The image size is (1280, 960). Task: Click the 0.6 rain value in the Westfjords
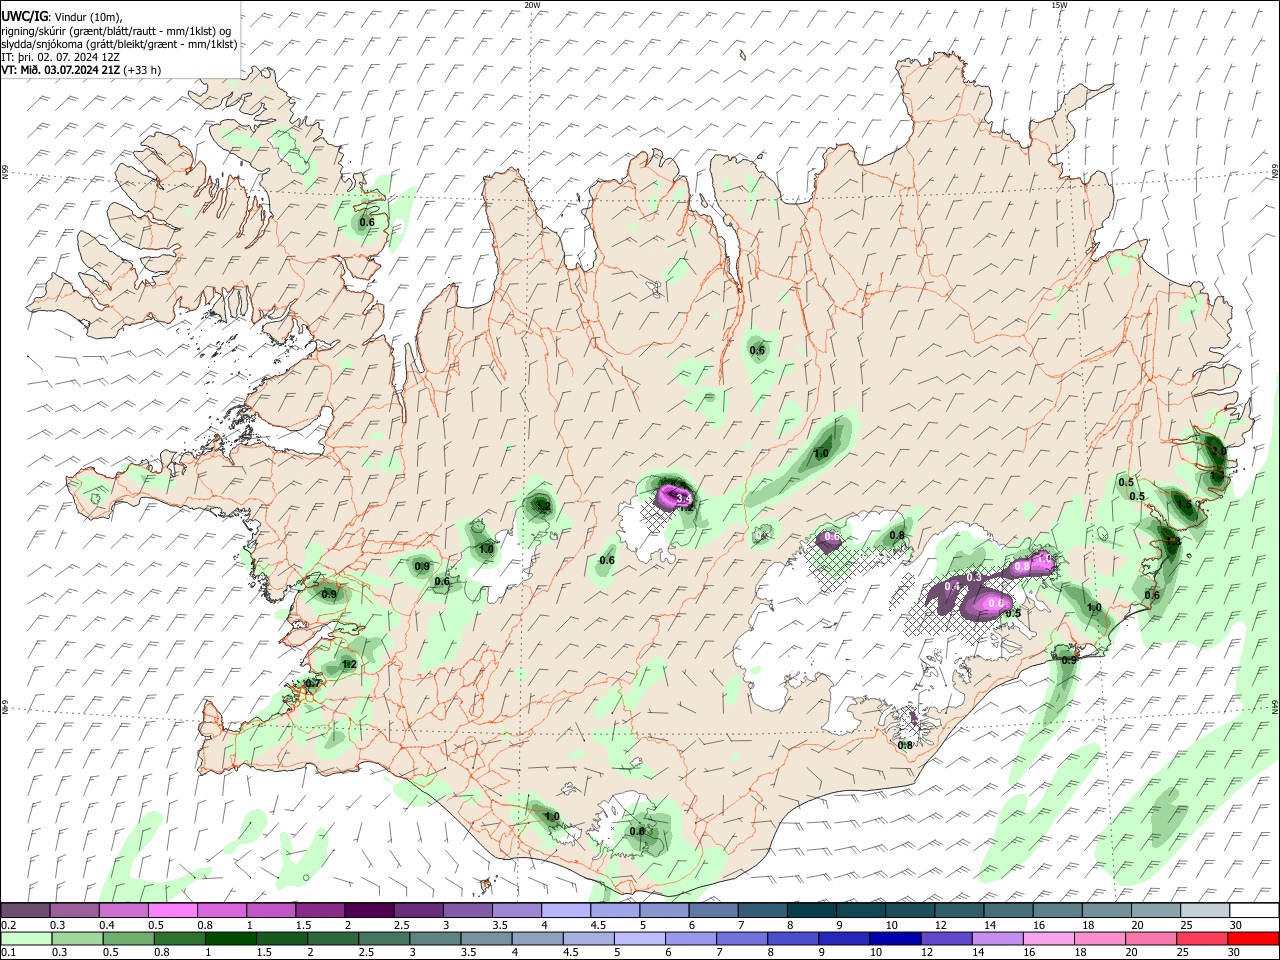click(x=367, y=222)
